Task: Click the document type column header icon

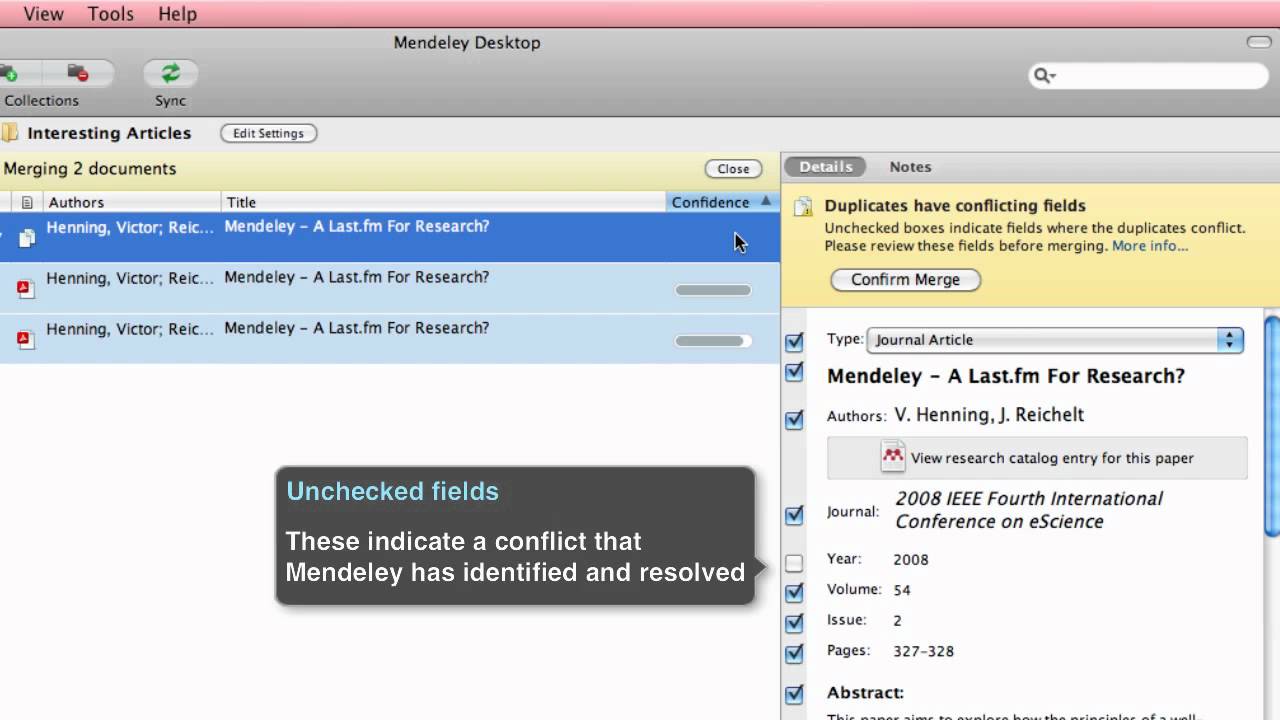Action: click(27, 202)
